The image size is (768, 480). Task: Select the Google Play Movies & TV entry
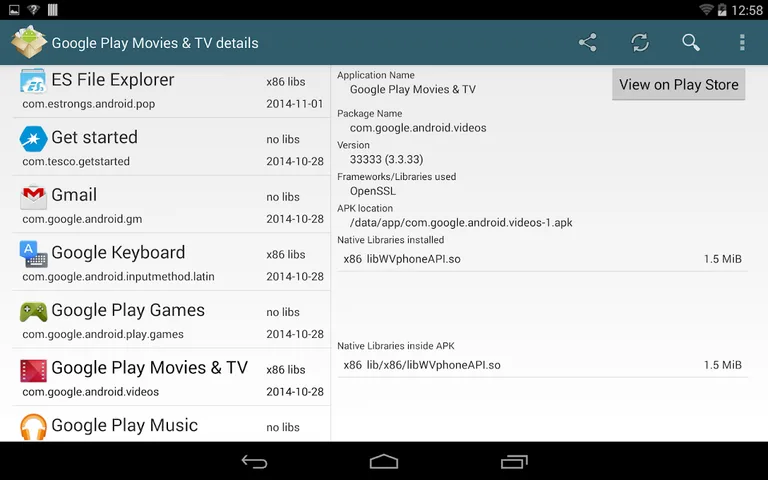pos(171,377)
